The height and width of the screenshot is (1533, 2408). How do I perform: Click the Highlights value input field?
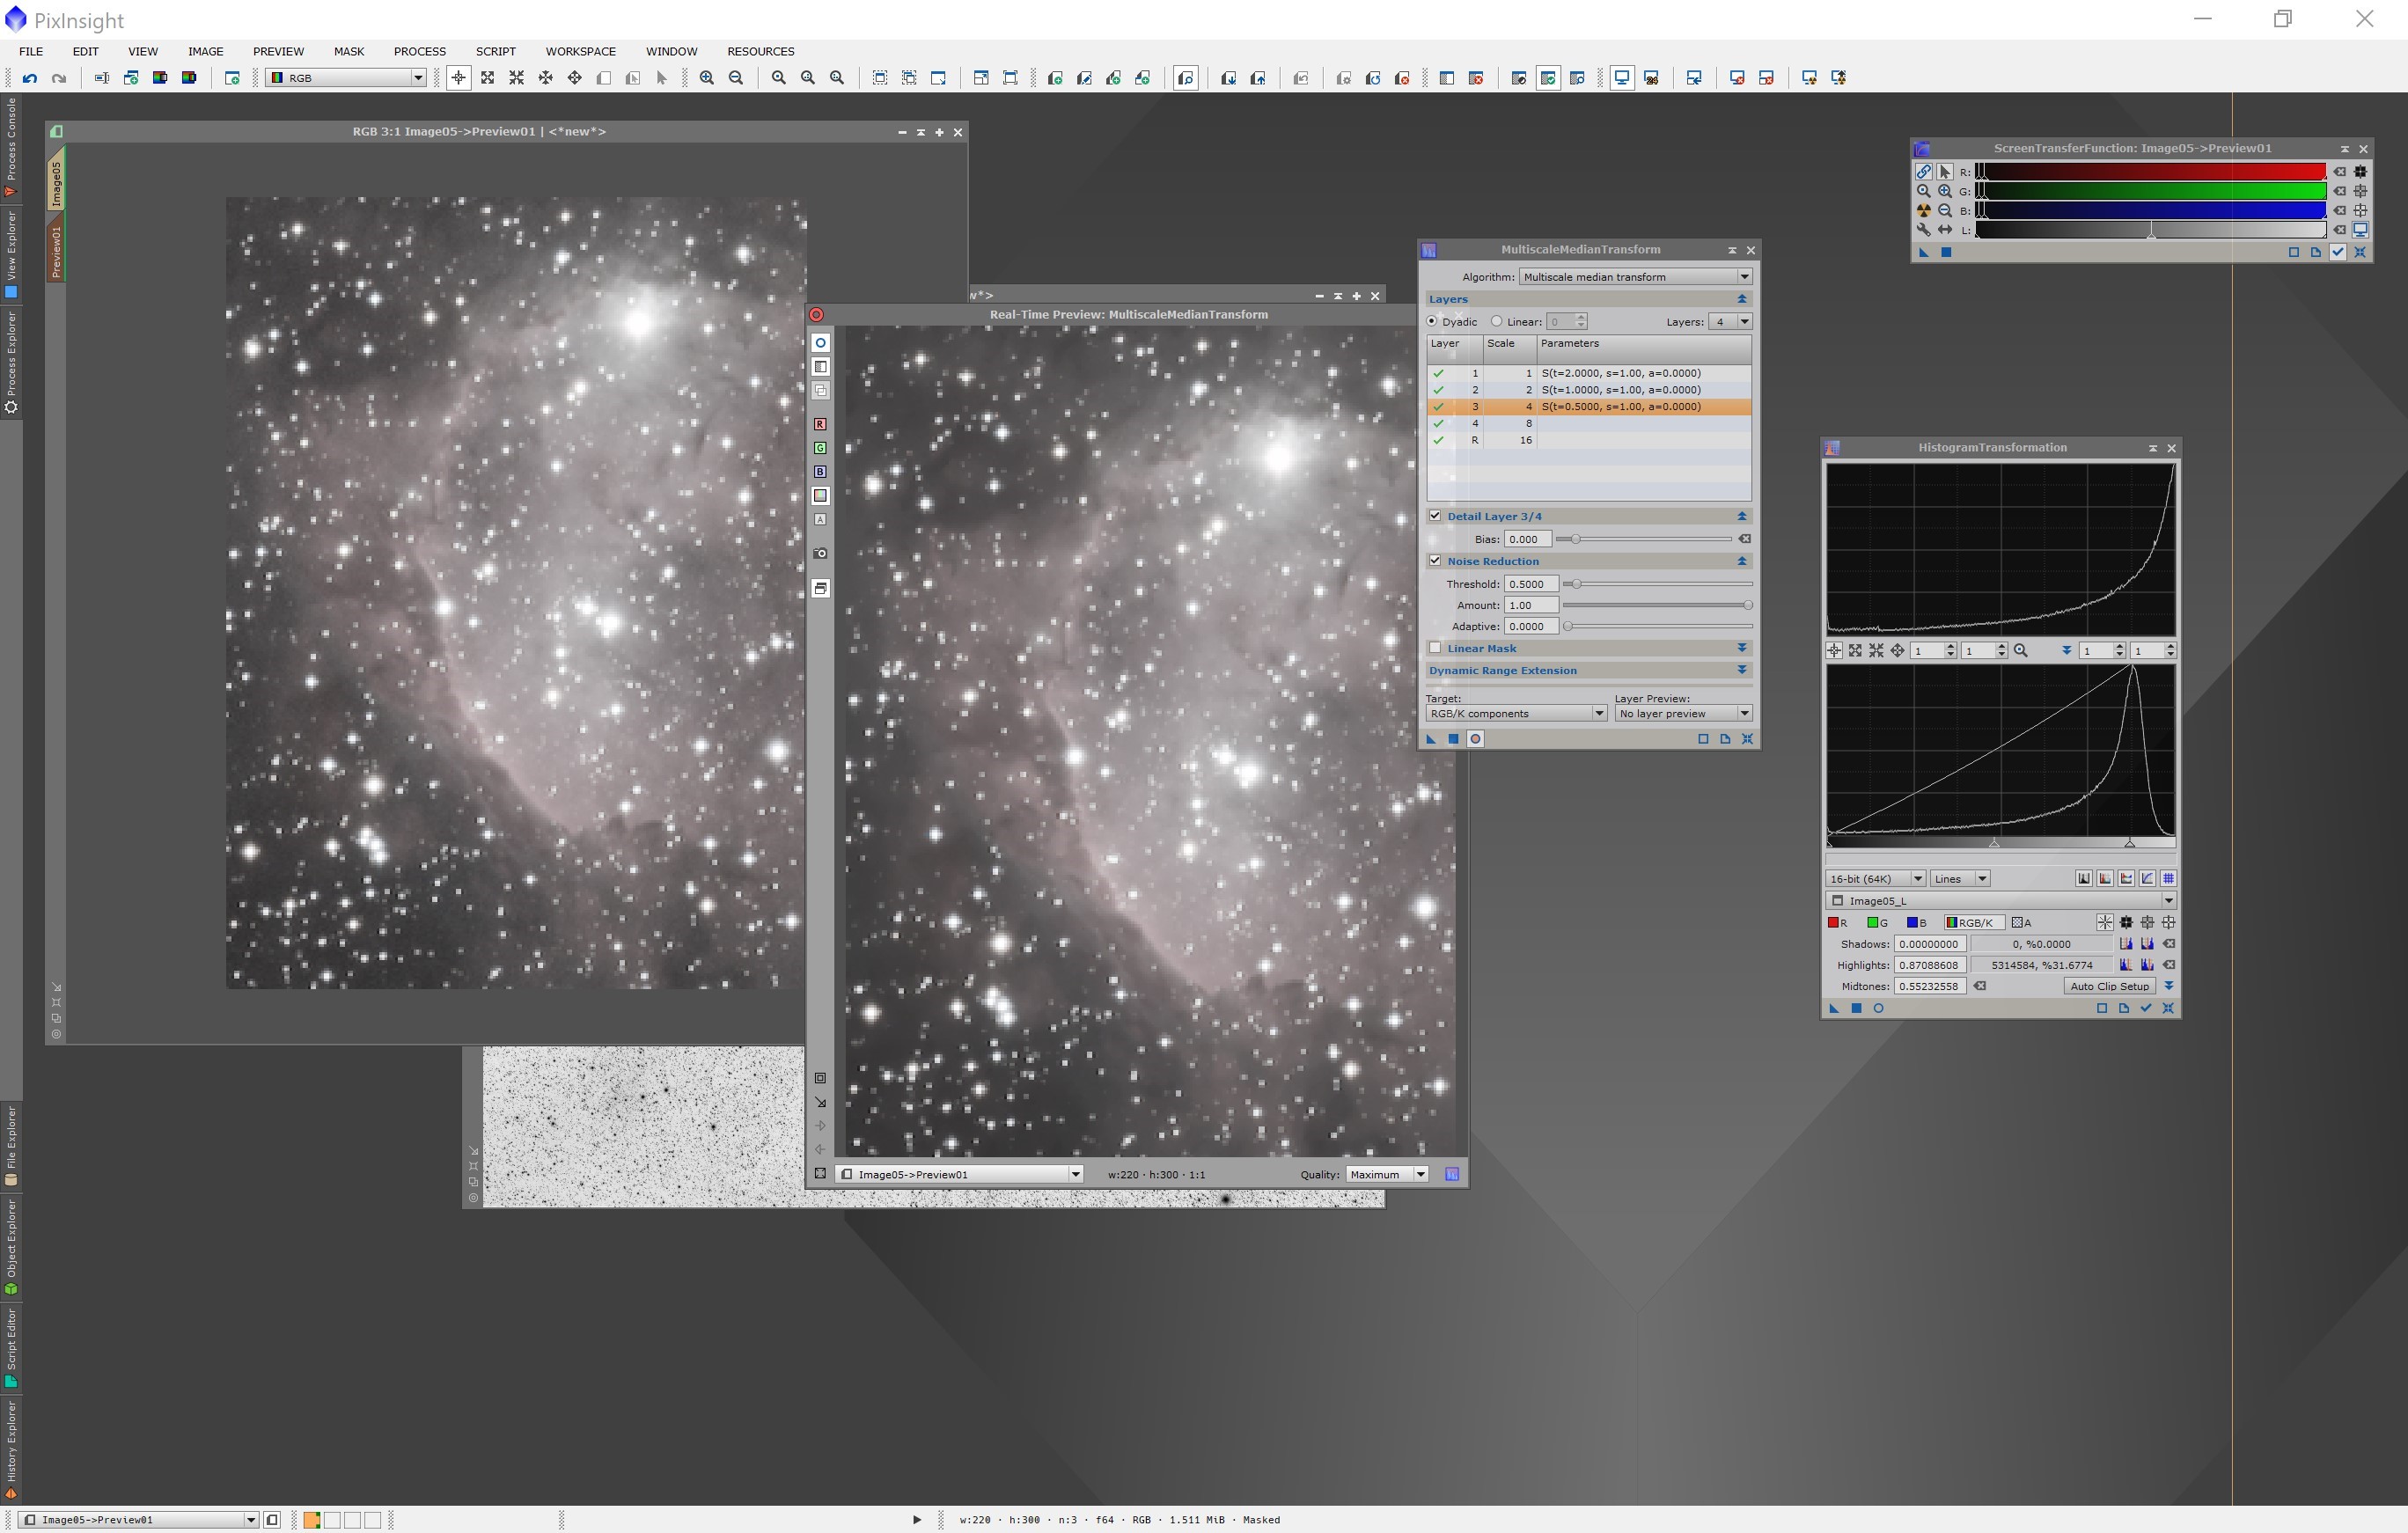click(1930, 966)
